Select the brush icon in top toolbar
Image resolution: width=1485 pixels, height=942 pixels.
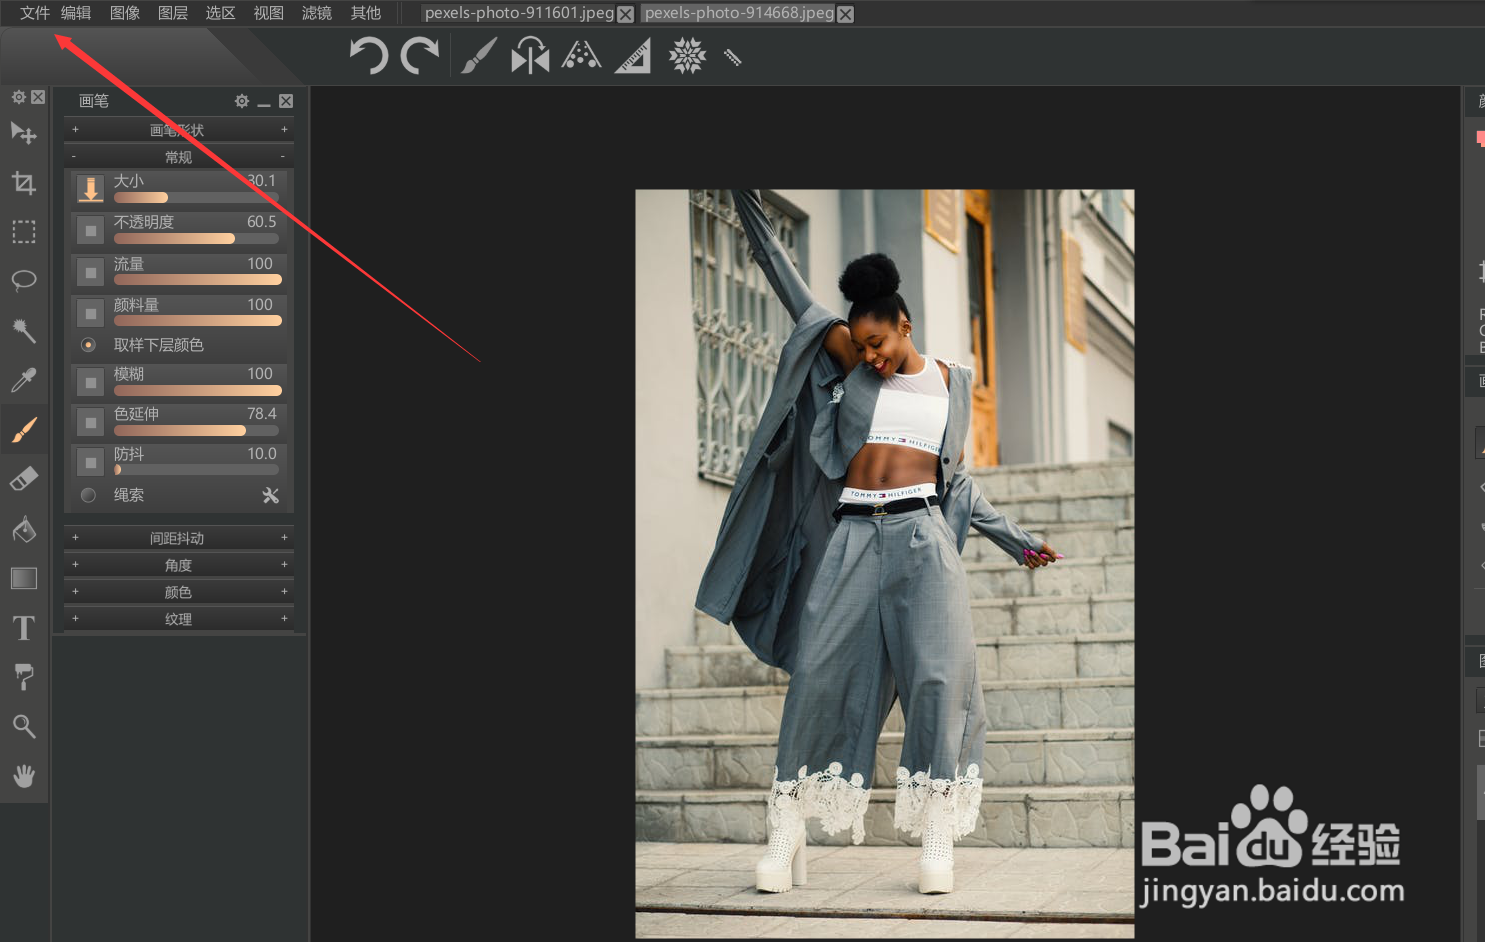coord(479,56)
